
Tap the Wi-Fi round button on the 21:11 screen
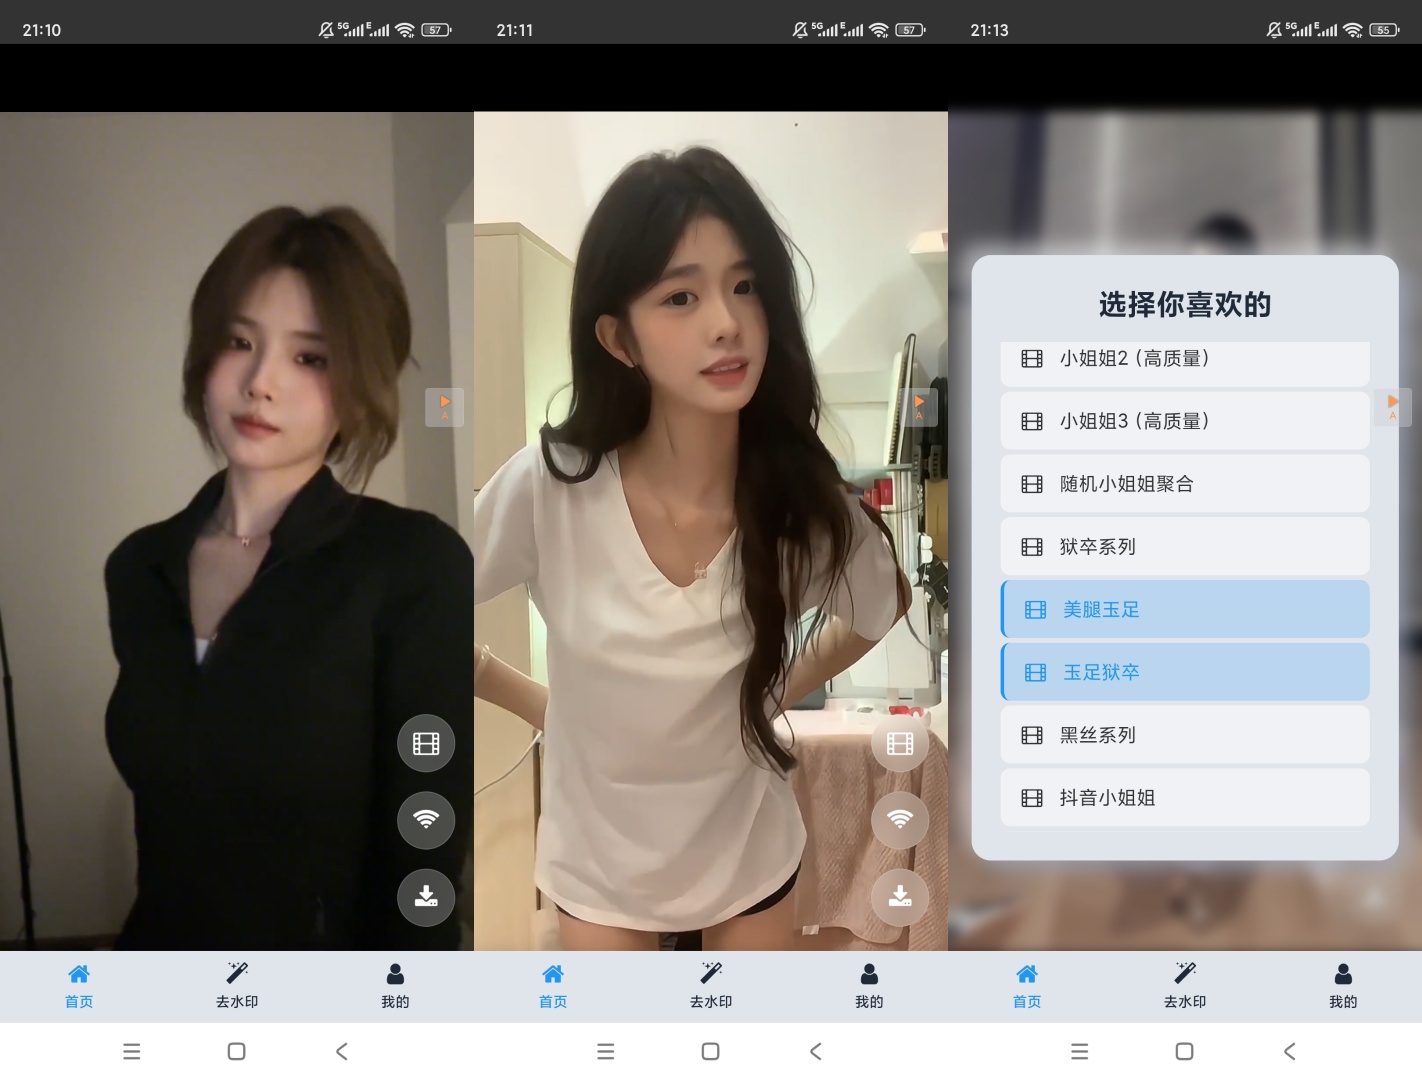click(900, 820)
